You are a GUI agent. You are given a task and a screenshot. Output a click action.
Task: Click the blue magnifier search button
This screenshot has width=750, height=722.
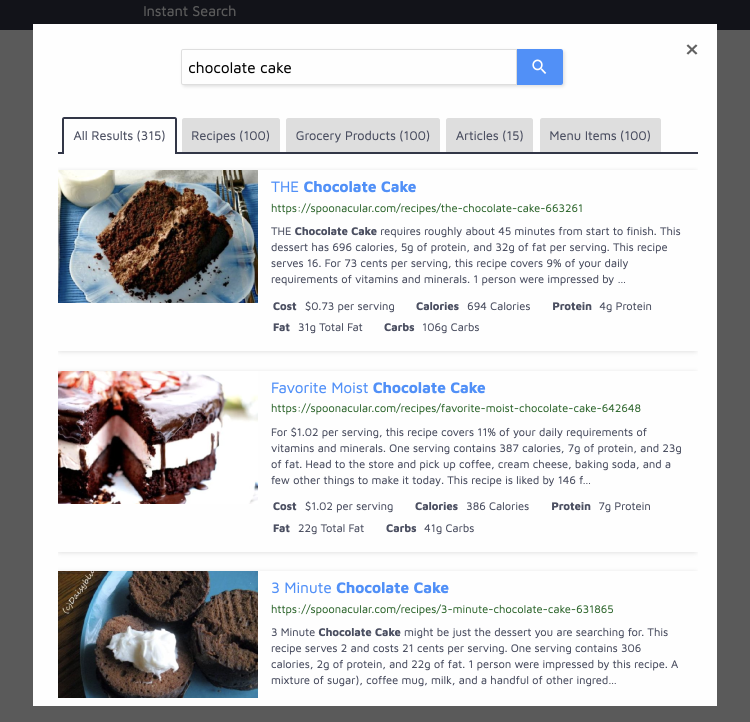(x=540, y=67)
